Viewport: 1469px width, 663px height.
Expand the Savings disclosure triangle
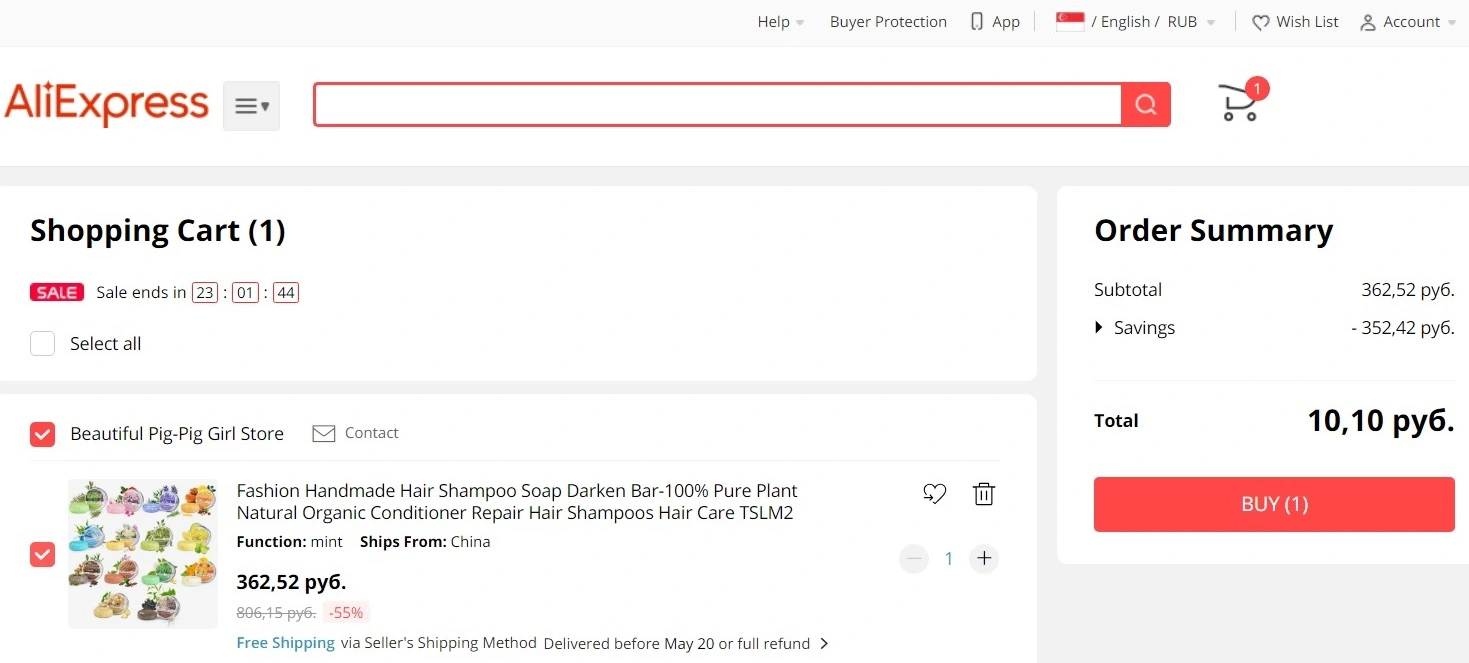[x=1099, y=328]
